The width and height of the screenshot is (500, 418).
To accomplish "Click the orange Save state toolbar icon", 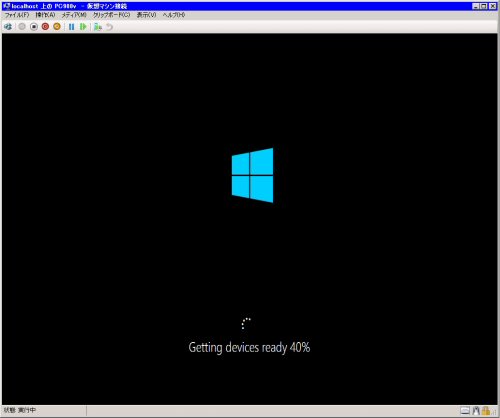I will point(57,27).
